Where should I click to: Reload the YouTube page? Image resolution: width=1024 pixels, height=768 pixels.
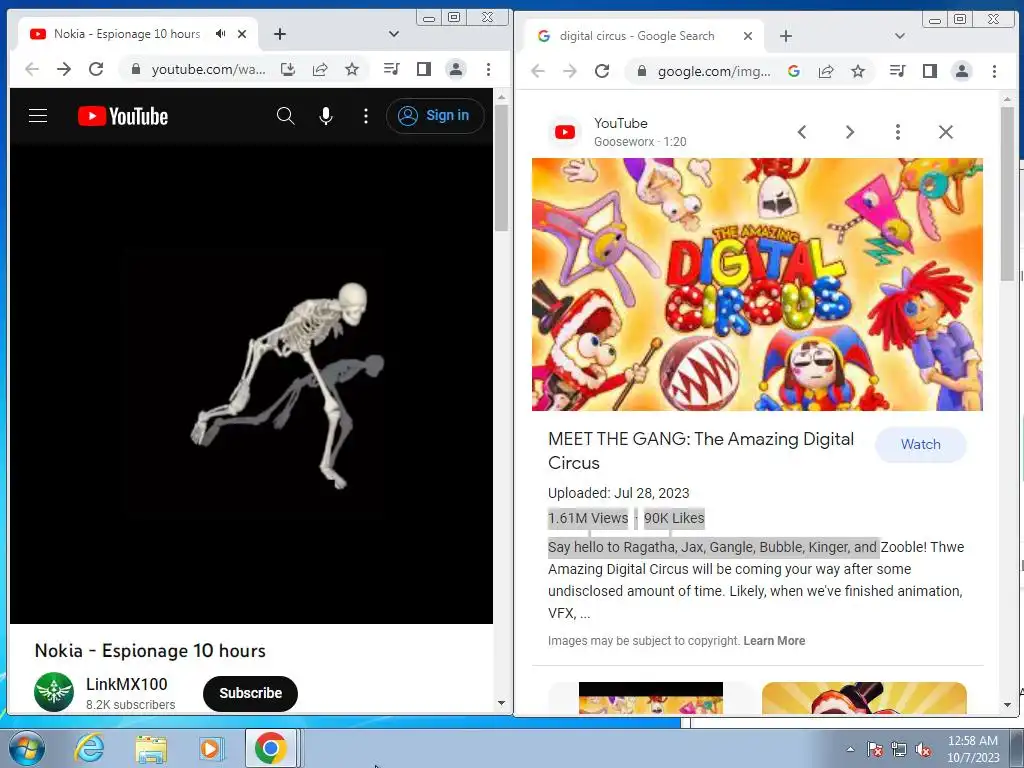(x=96, y=69)
